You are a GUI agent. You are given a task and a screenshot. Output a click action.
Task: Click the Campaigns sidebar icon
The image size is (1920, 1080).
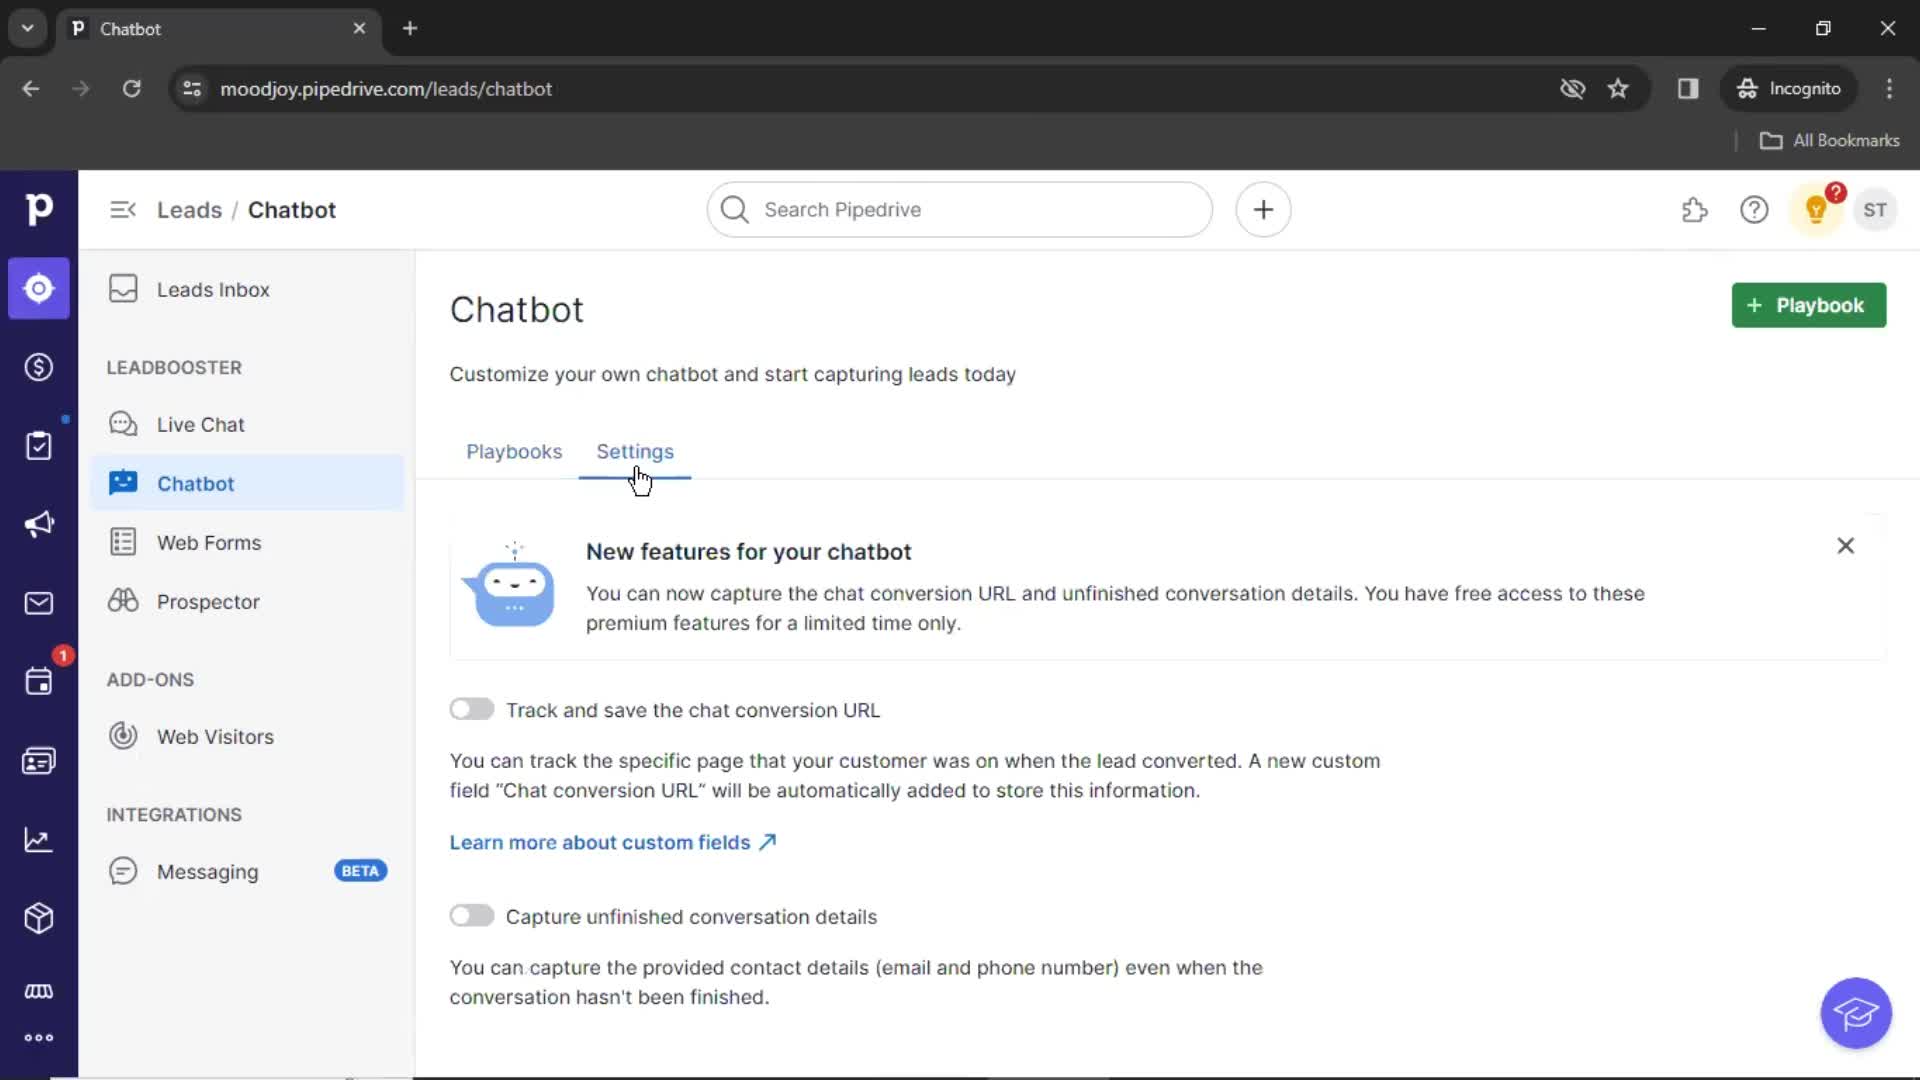click(38, 525)
